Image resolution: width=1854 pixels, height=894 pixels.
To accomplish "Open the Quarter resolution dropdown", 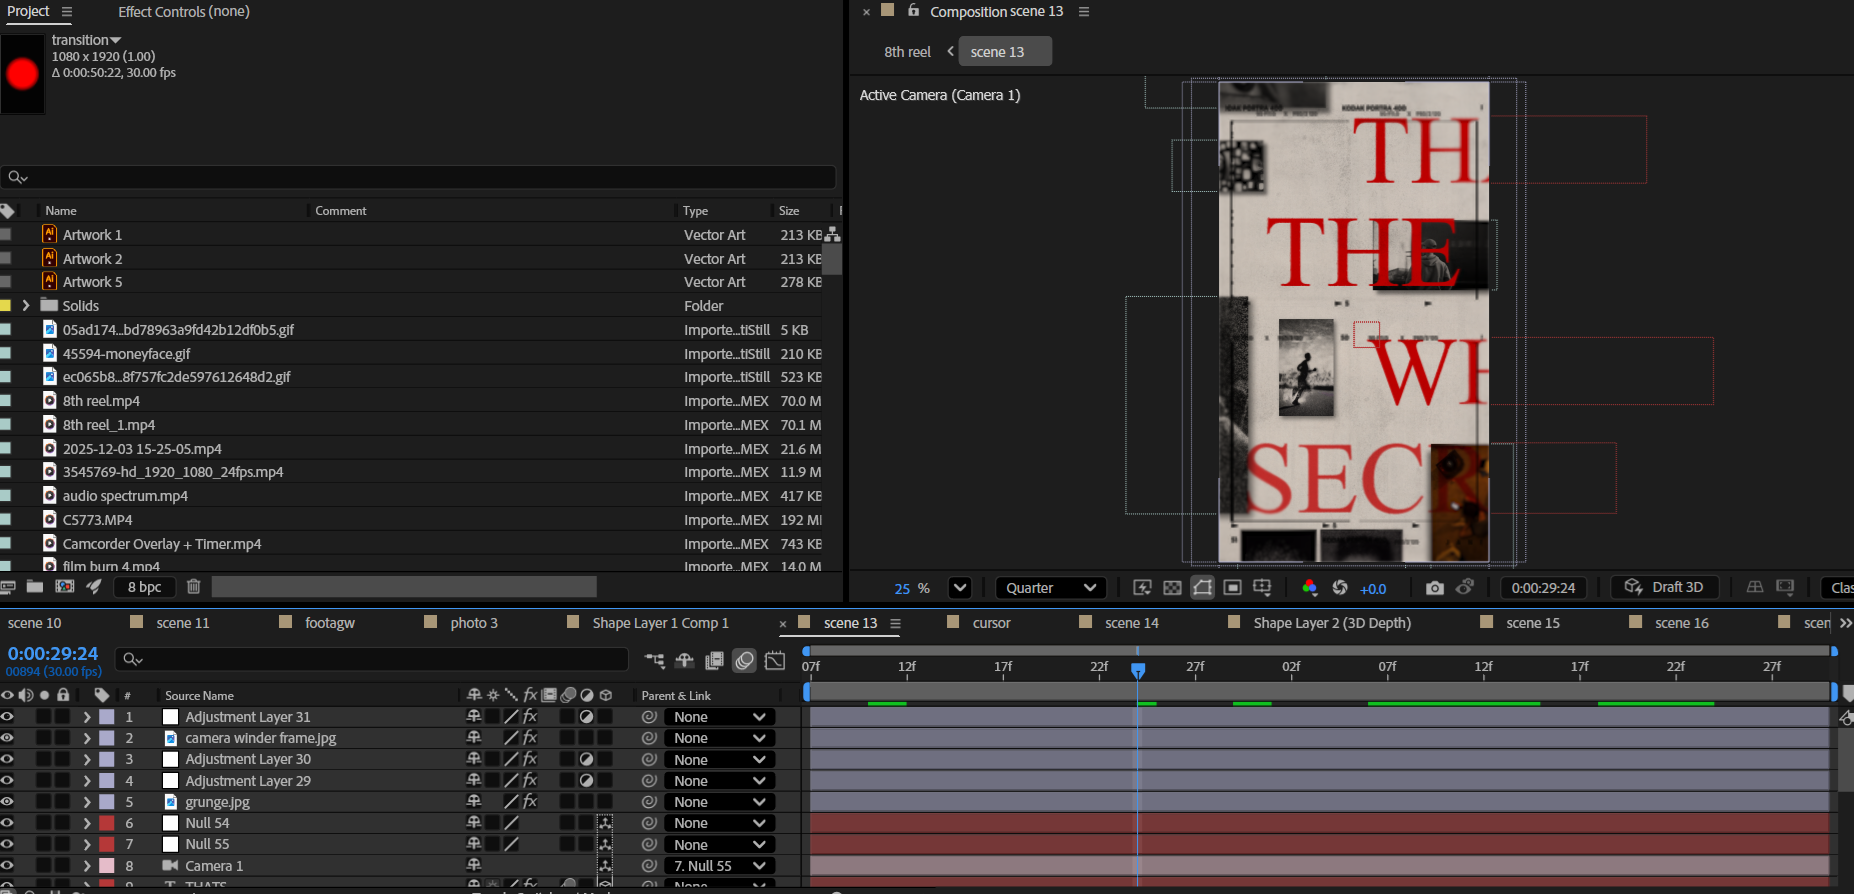I will pyautogui.click(x=1050, y=588).
